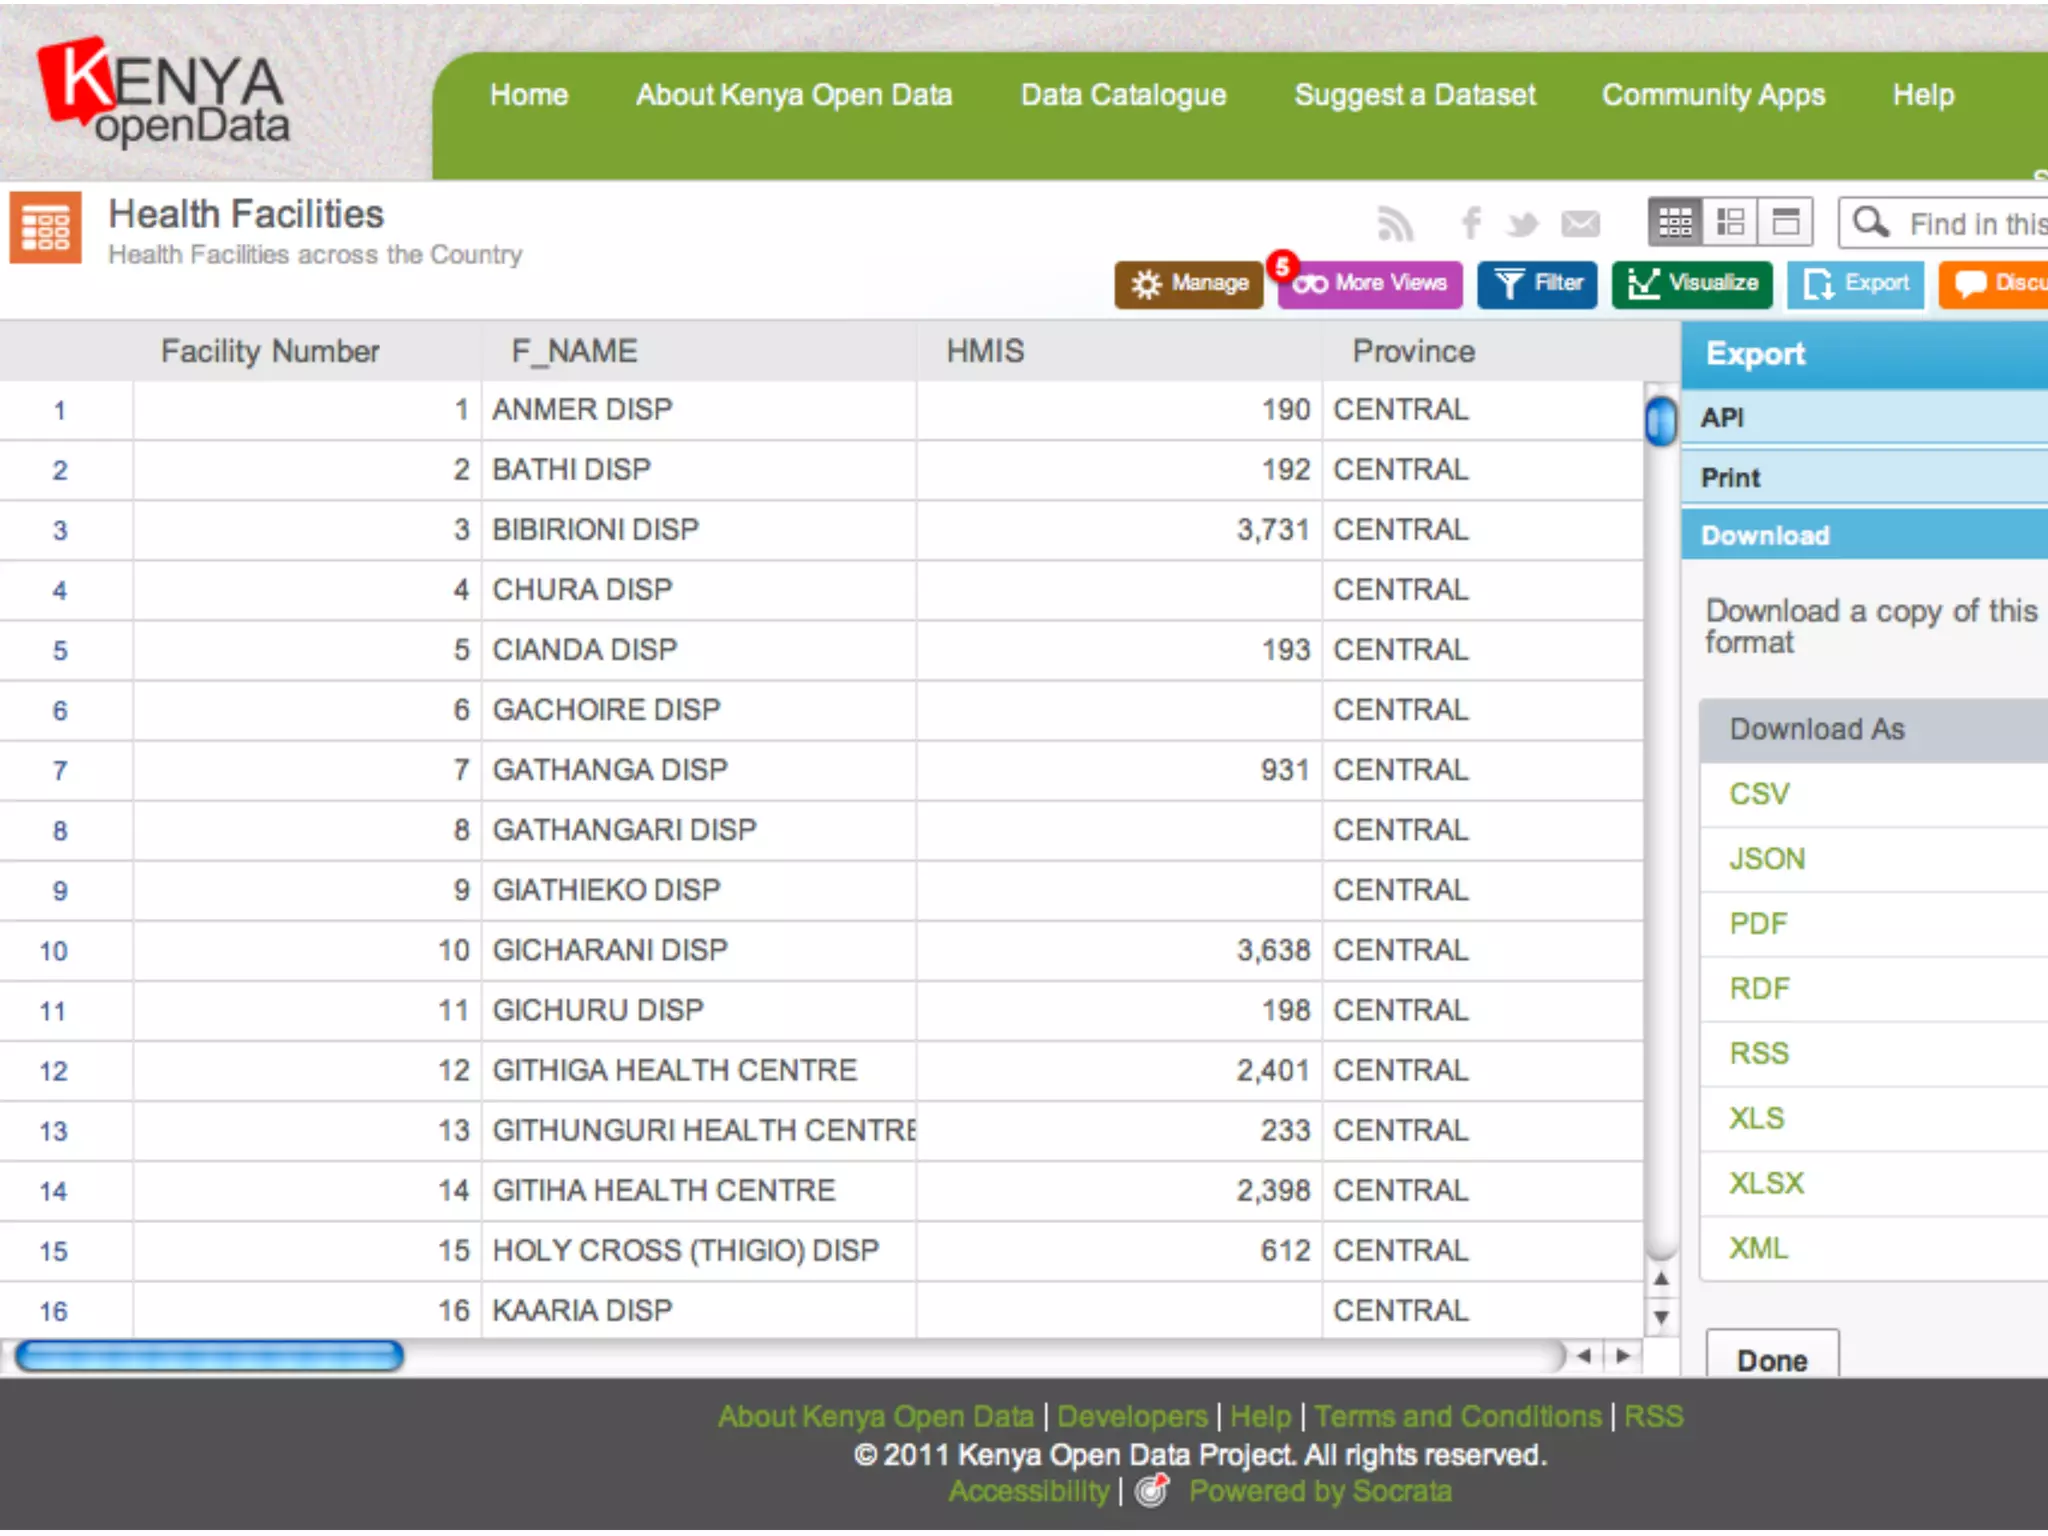Click the RSS feed share icon
Image resolution: width=2048 pixels, height=1536 pixels.
(x=1395, y=224)
